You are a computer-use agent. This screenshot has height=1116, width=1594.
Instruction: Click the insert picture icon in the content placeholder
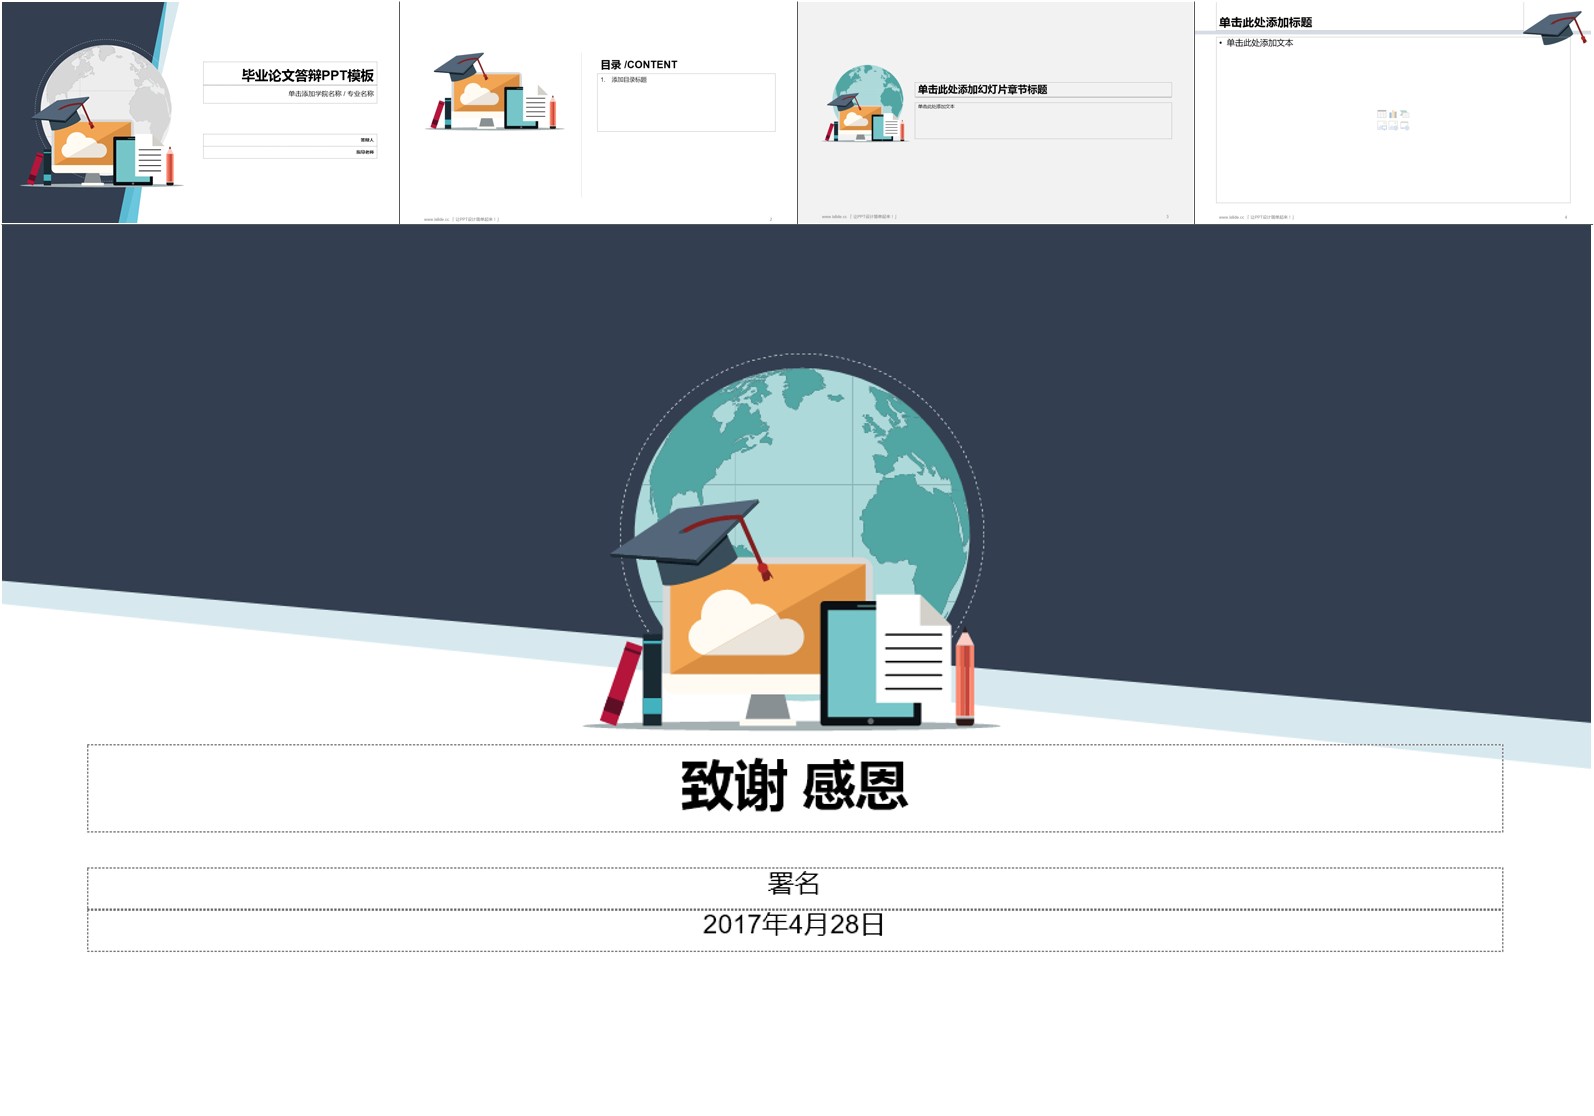click(x=1382, y=125)
